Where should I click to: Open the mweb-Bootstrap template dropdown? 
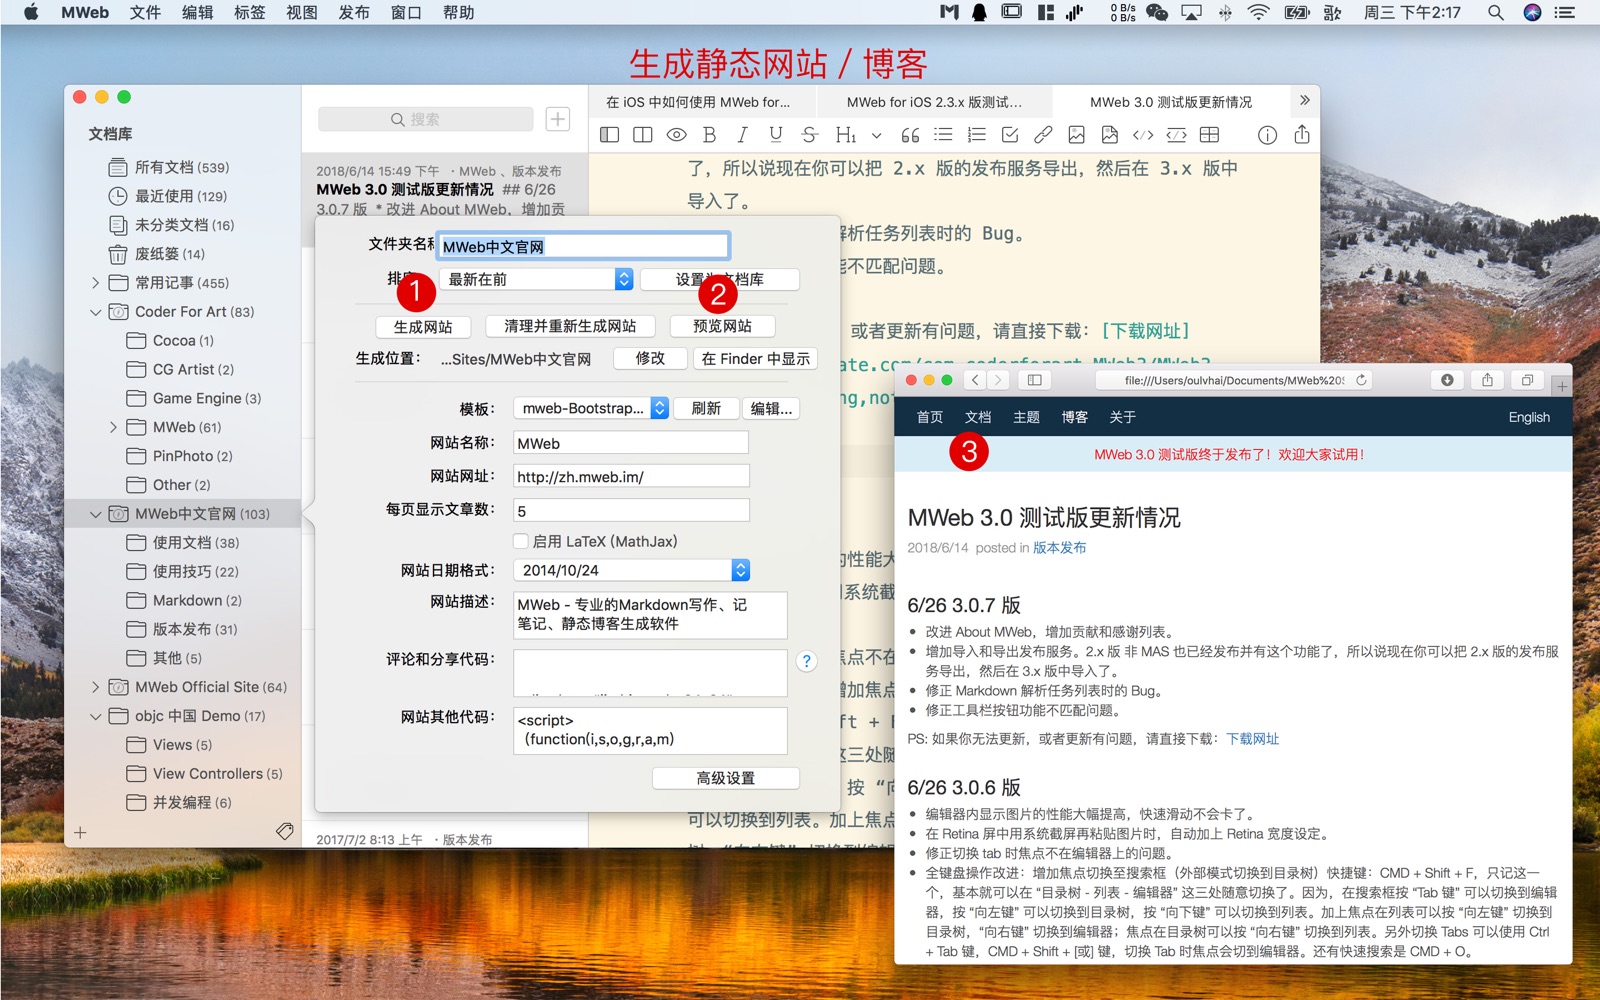click(590, 408)
